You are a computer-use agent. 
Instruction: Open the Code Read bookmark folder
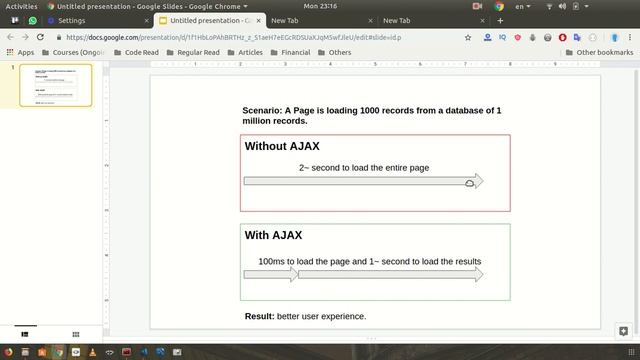[136, 52]
